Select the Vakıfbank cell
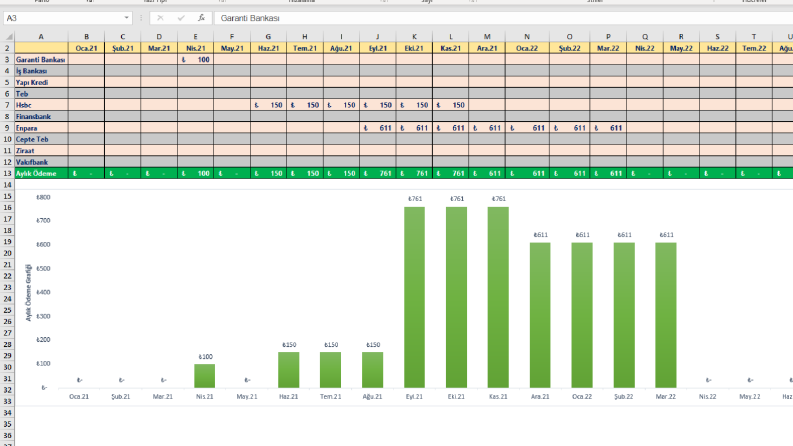Image resolution: width=793 pixels, height=446 pixels. 41,162
